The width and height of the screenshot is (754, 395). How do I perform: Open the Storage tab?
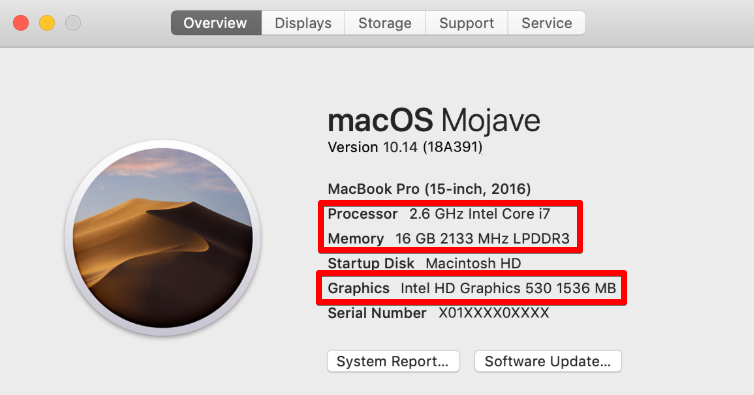point(385,23)
